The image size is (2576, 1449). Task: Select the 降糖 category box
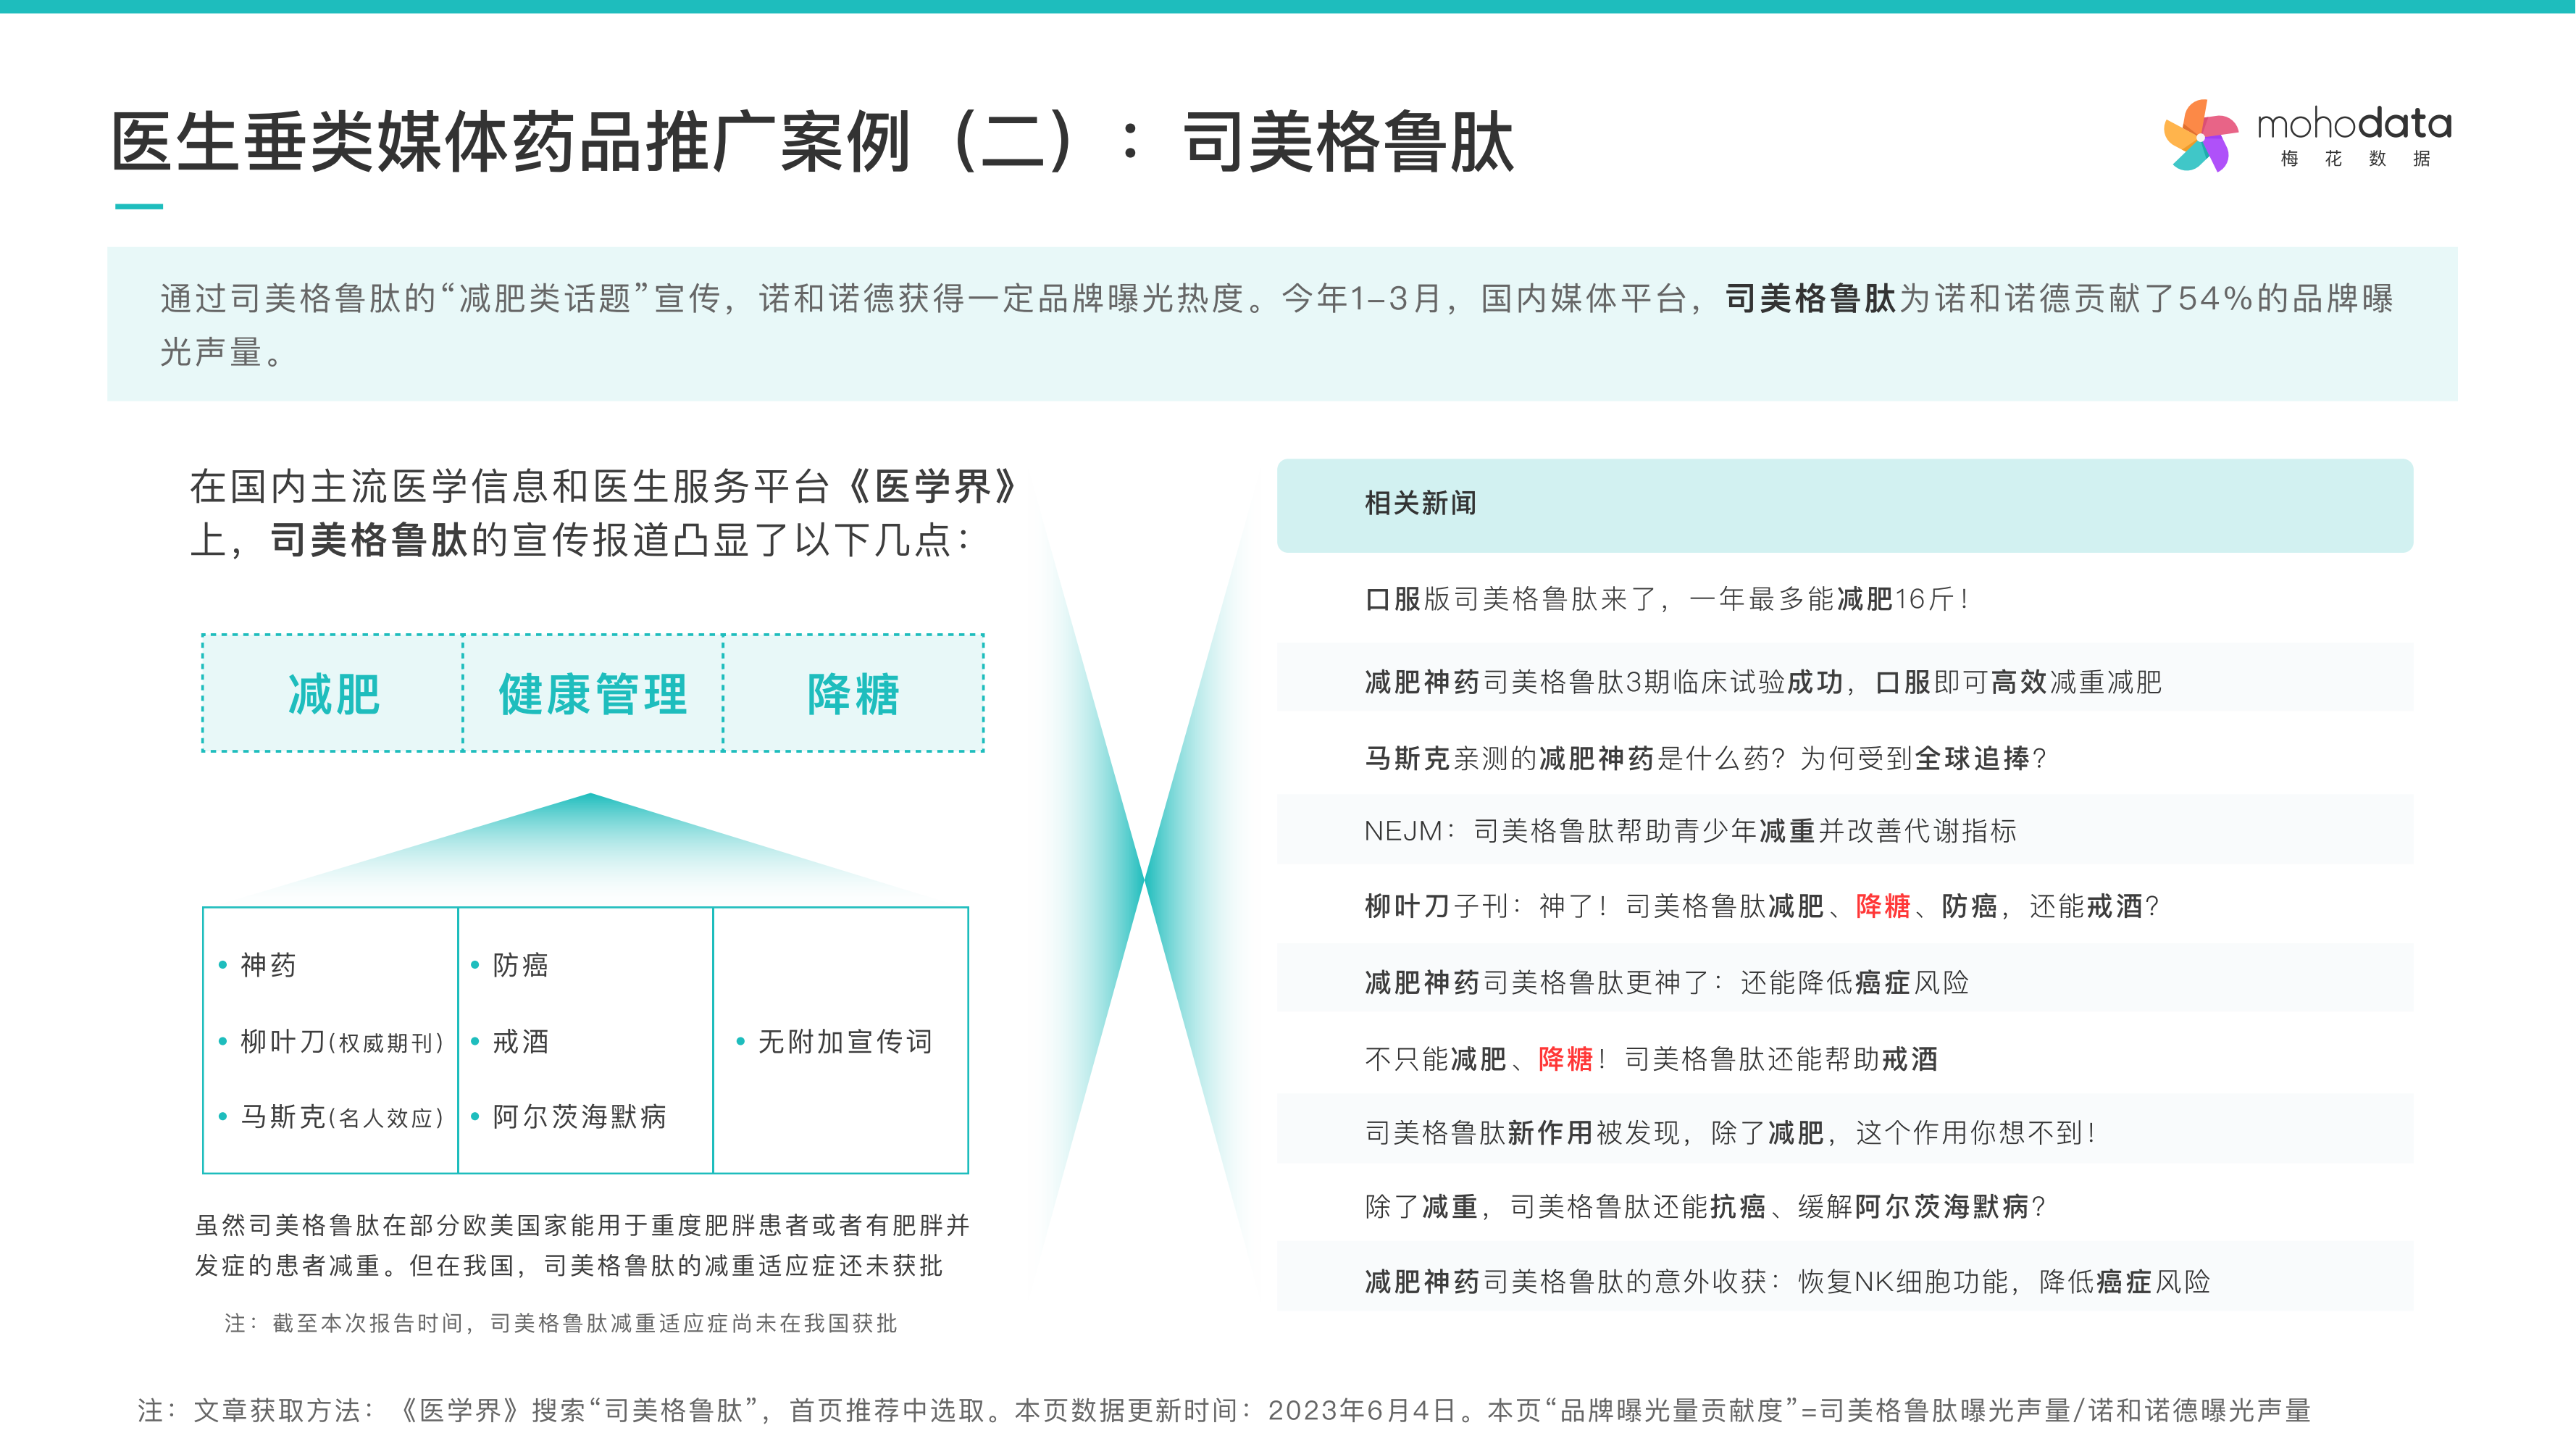(x=853, y=694)
